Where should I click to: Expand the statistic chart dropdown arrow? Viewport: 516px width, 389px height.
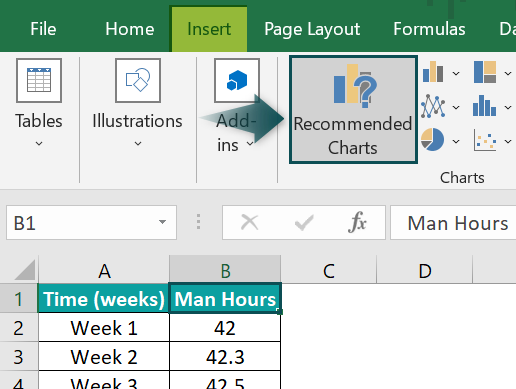point(508,107)
